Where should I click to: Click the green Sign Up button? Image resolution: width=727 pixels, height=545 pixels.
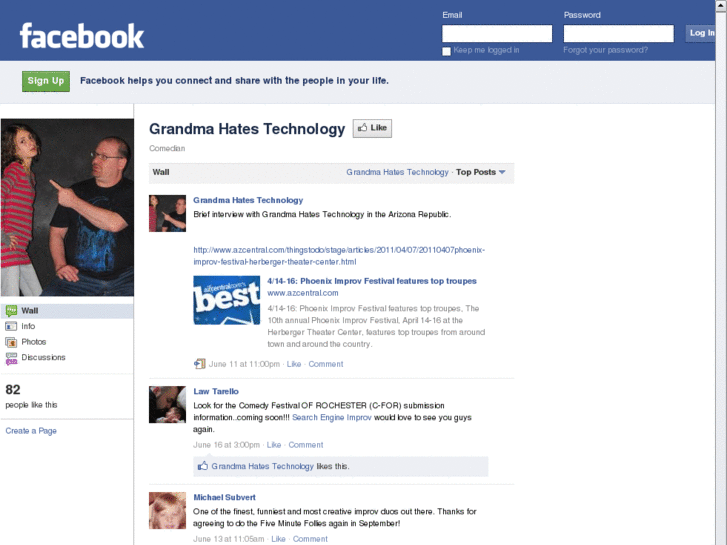click(46, 81)
